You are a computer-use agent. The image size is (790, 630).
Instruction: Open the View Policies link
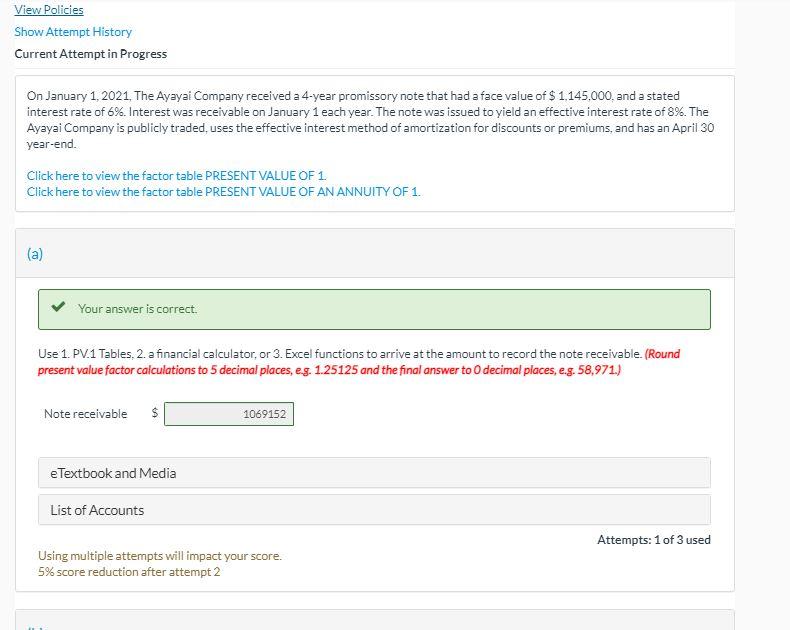pos(49,10)
